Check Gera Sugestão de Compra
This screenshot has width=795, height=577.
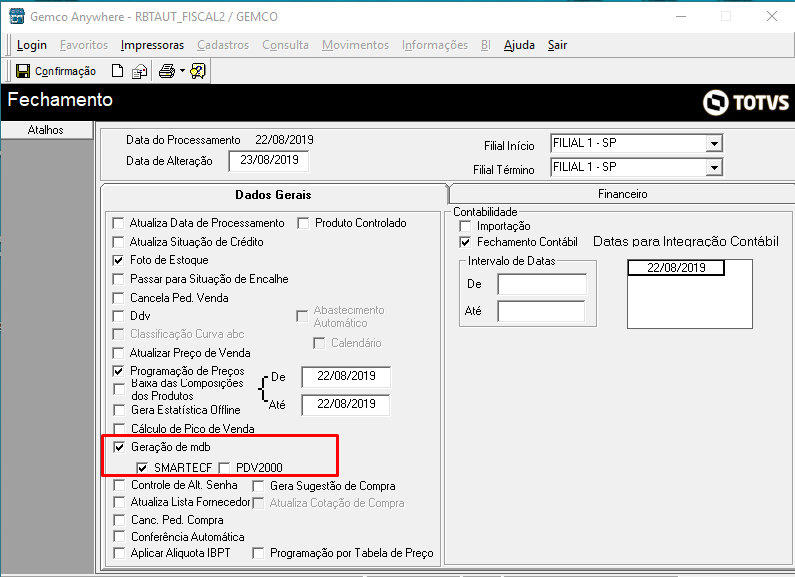click(x=258, y=486)
